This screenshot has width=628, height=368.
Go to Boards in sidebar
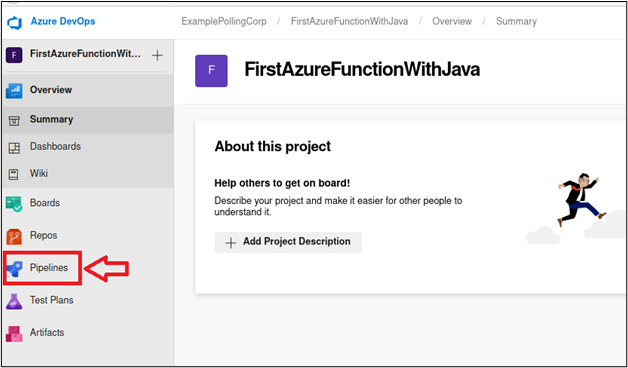pos(45,203)
